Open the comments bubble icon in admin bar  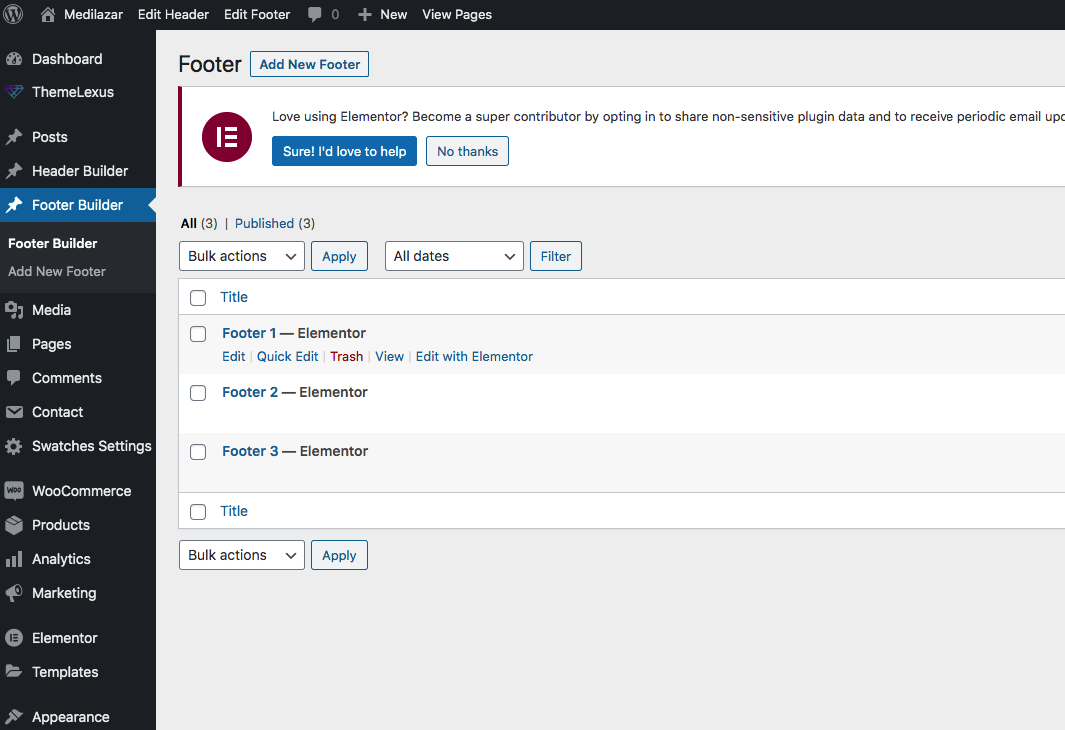(x=315, y=14)
